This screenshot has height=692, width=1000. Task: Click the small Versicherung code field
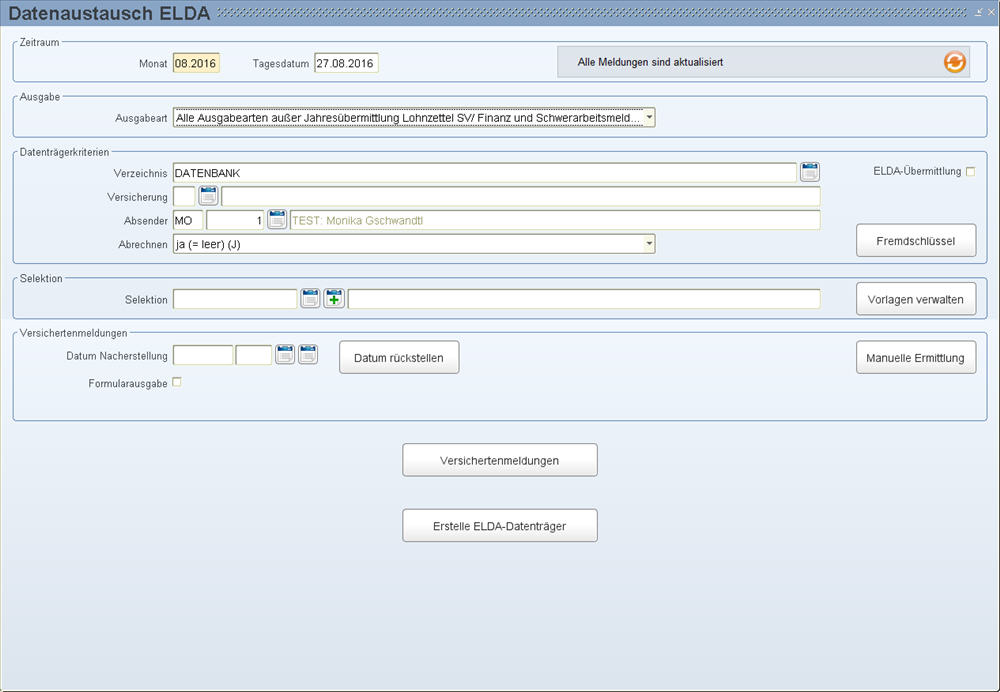point(184,196)
